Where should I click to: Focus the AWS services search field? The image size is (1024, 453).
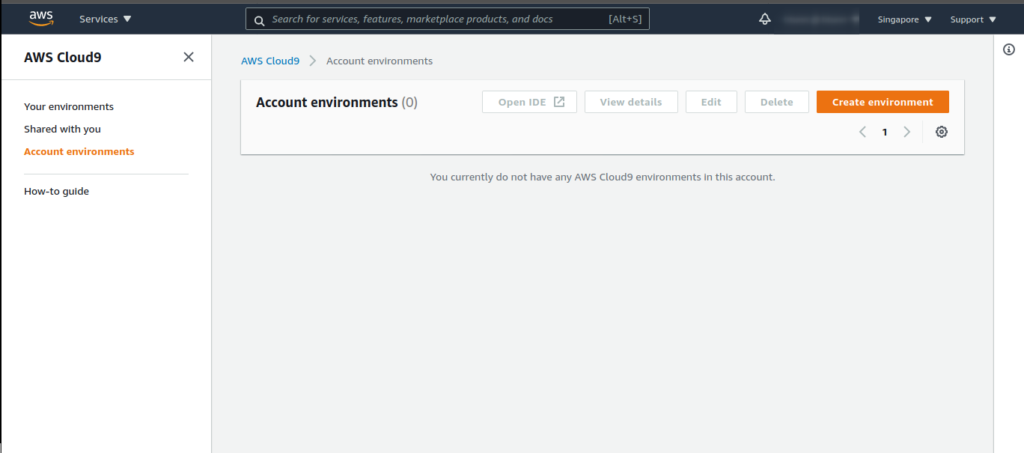447,19
